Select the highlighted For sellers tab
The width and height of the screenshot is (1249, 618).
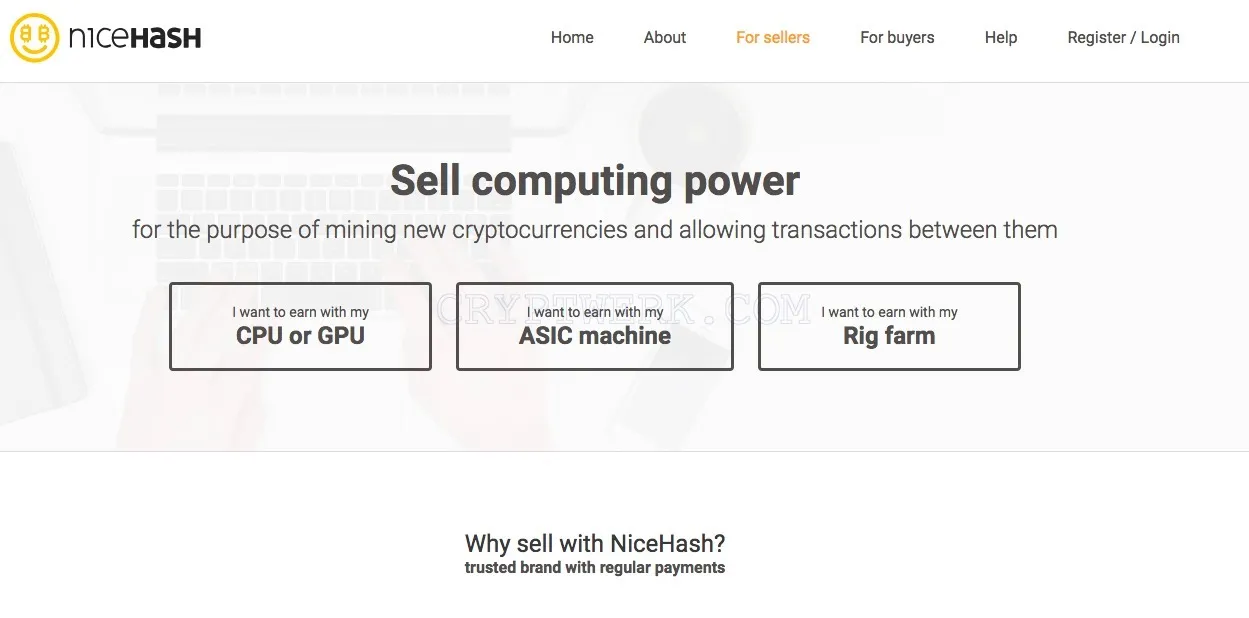tap(773, 38)
